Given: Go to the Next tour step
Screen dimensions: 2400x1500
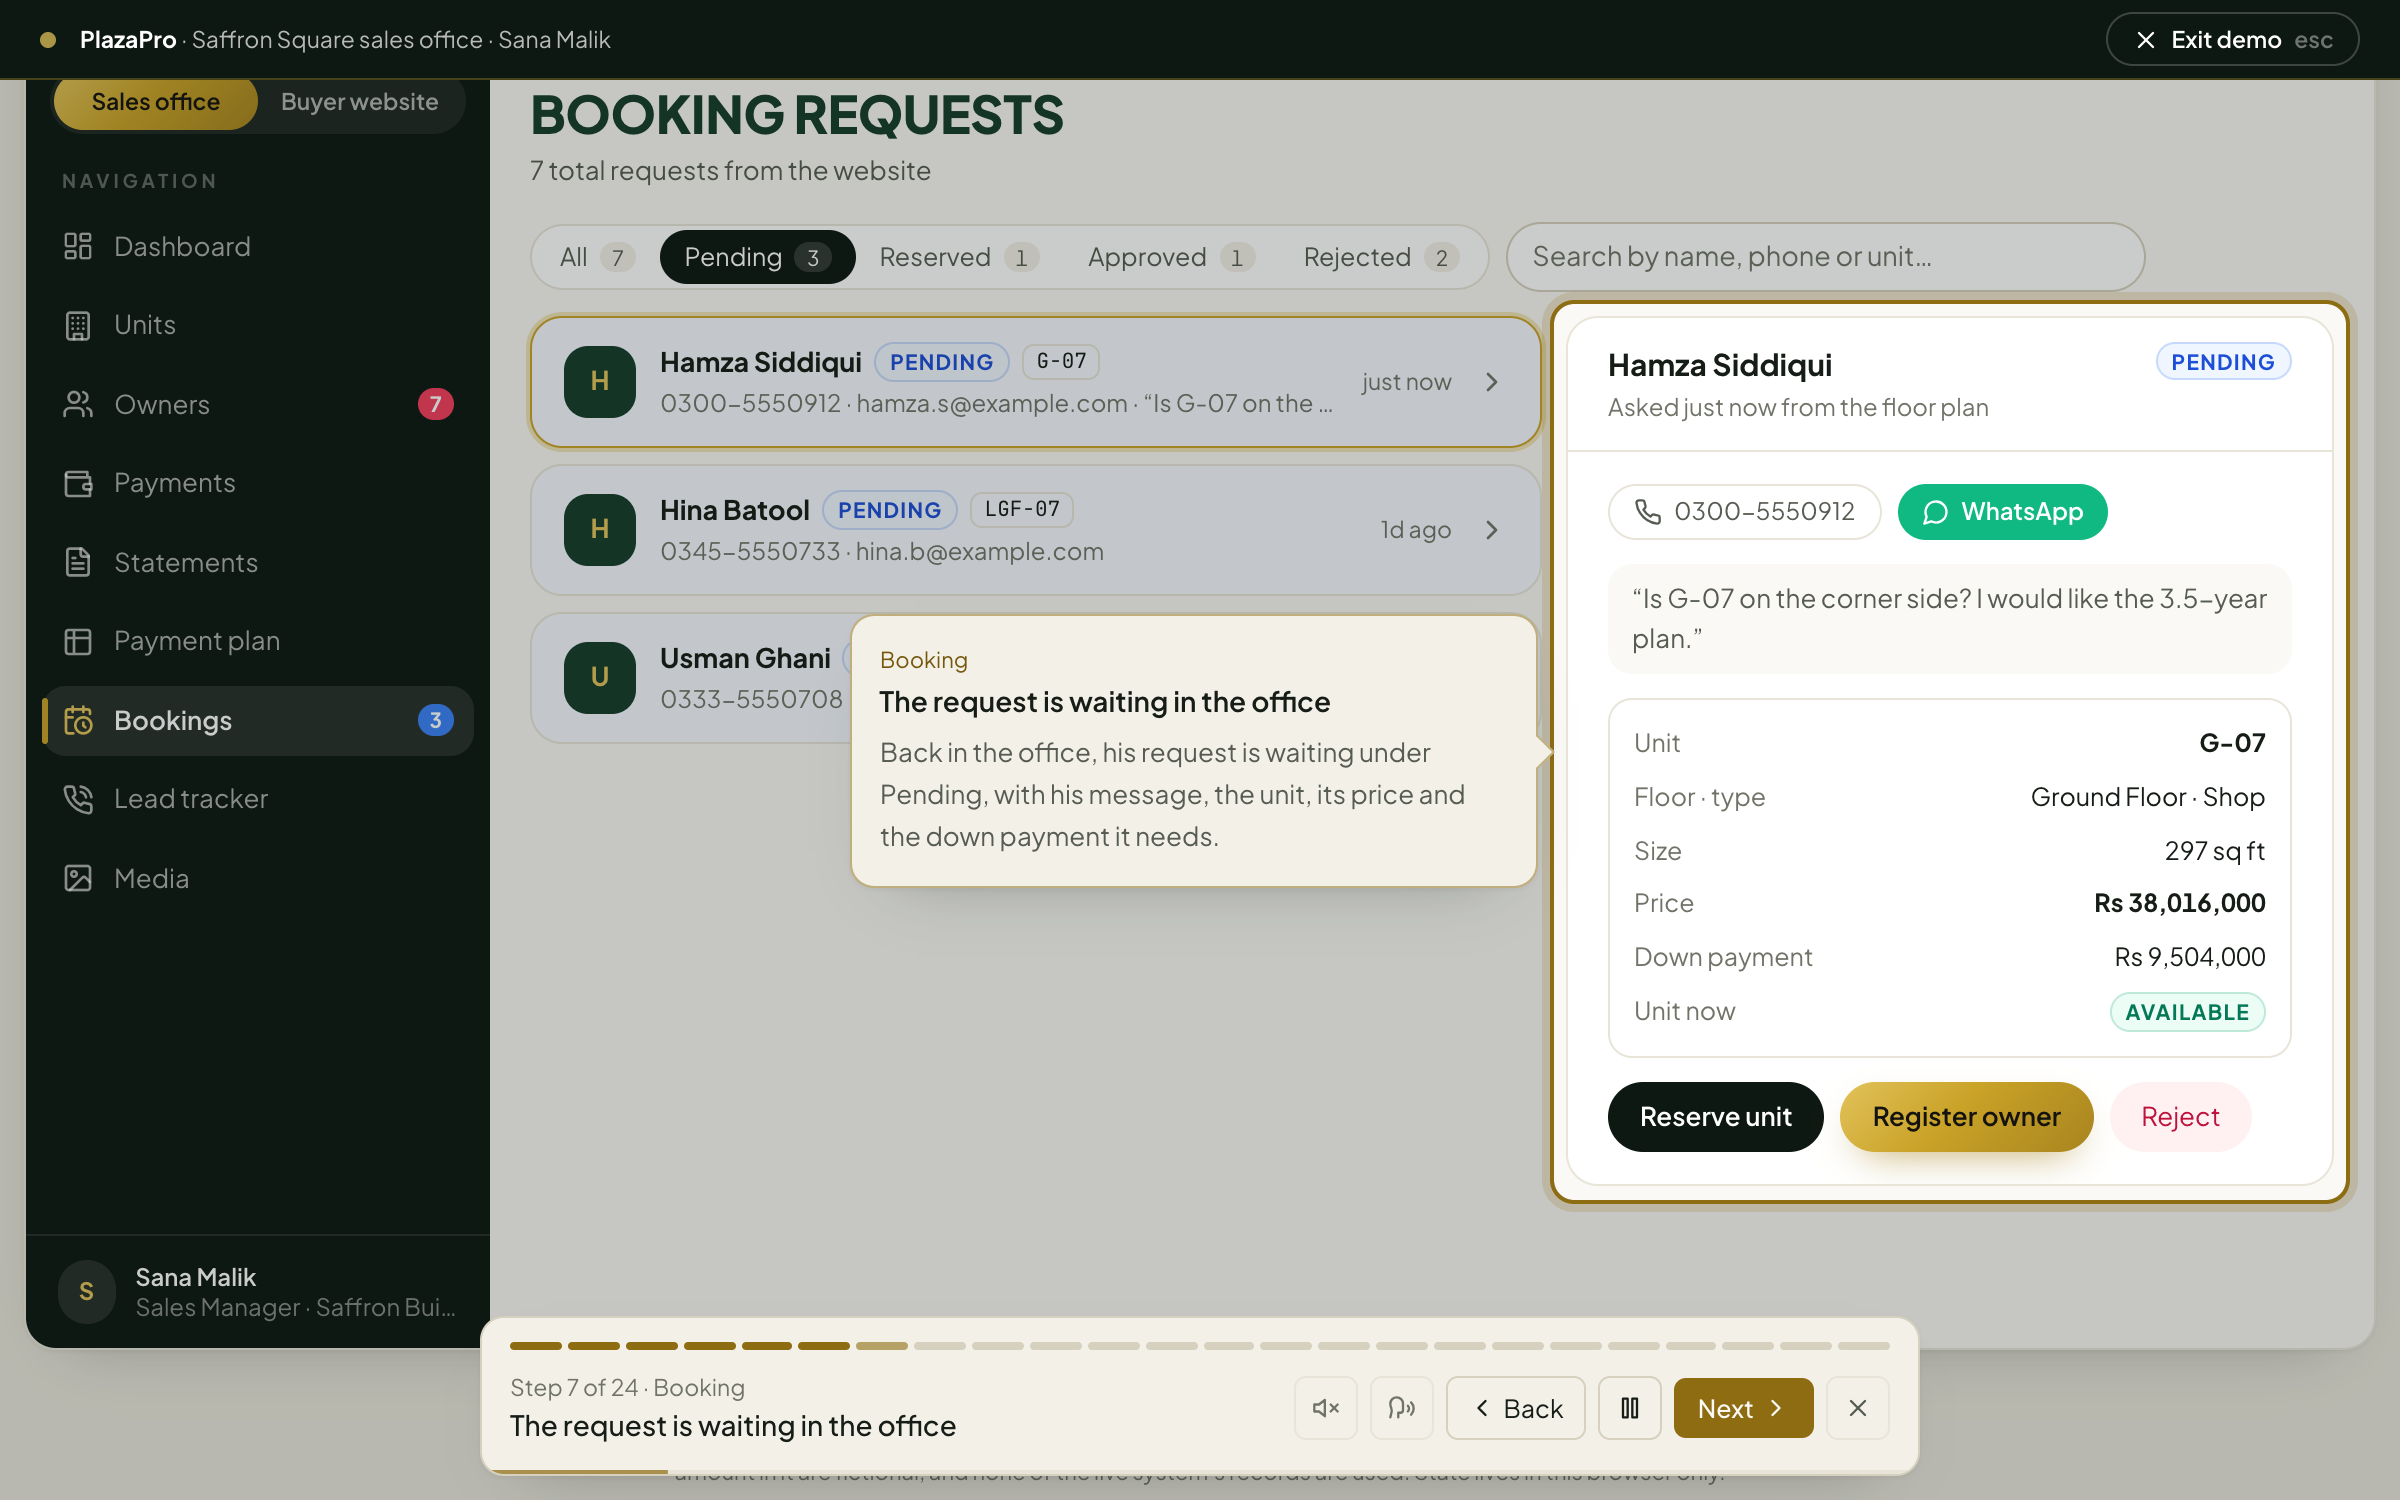Looking at the screenshot, I should [1743, 1408].
